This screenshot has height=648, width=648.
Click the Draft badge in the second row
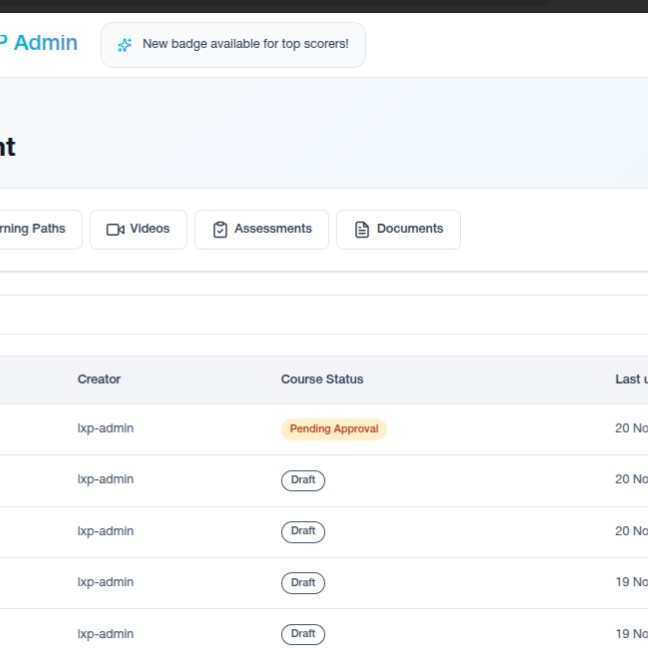[x=303, y=480]
